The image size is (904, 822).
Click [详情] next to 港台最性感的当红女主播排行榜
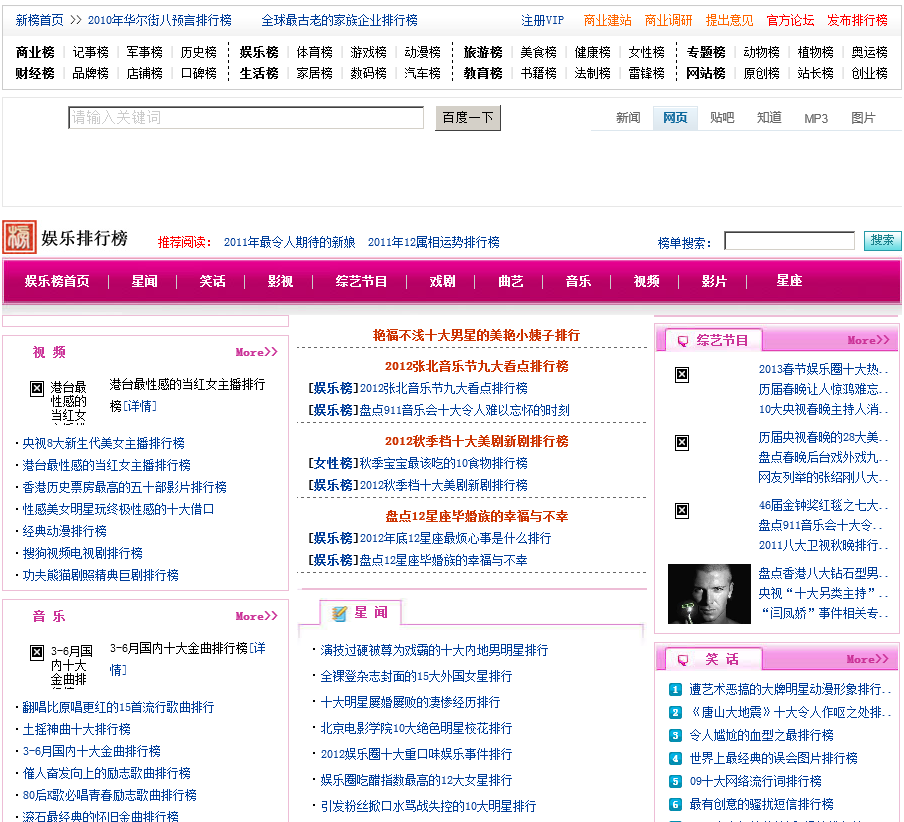point(140,406)
